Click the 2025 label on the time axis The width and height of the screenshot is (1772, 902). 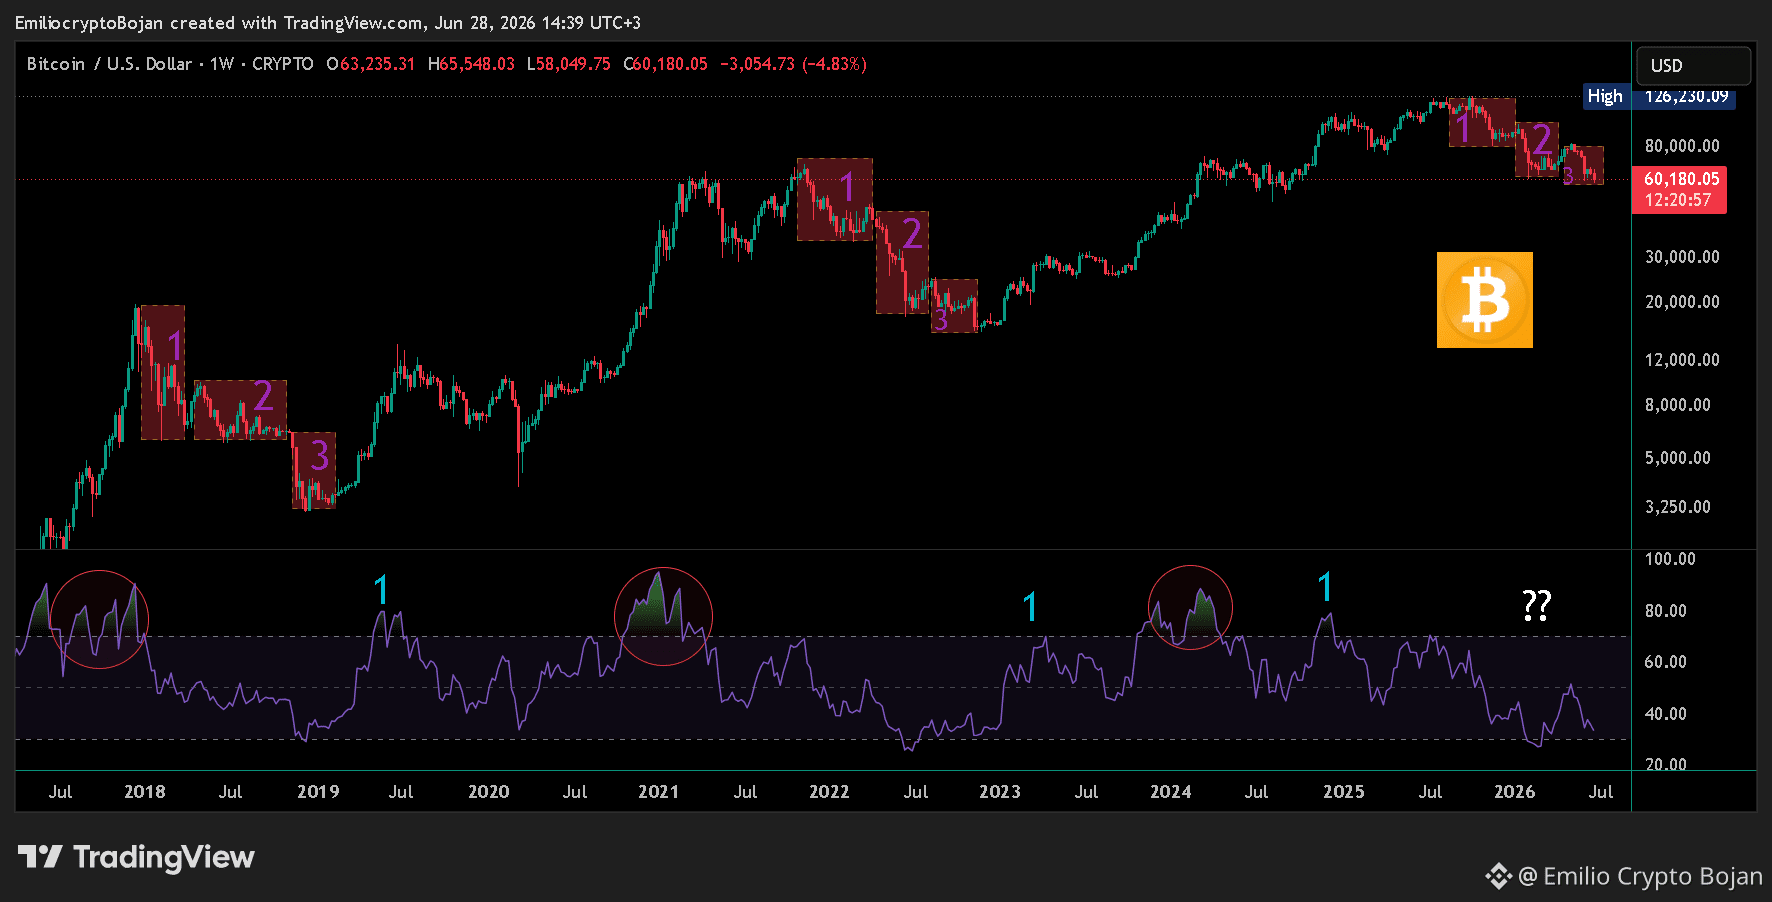(x=1344, y=792)
